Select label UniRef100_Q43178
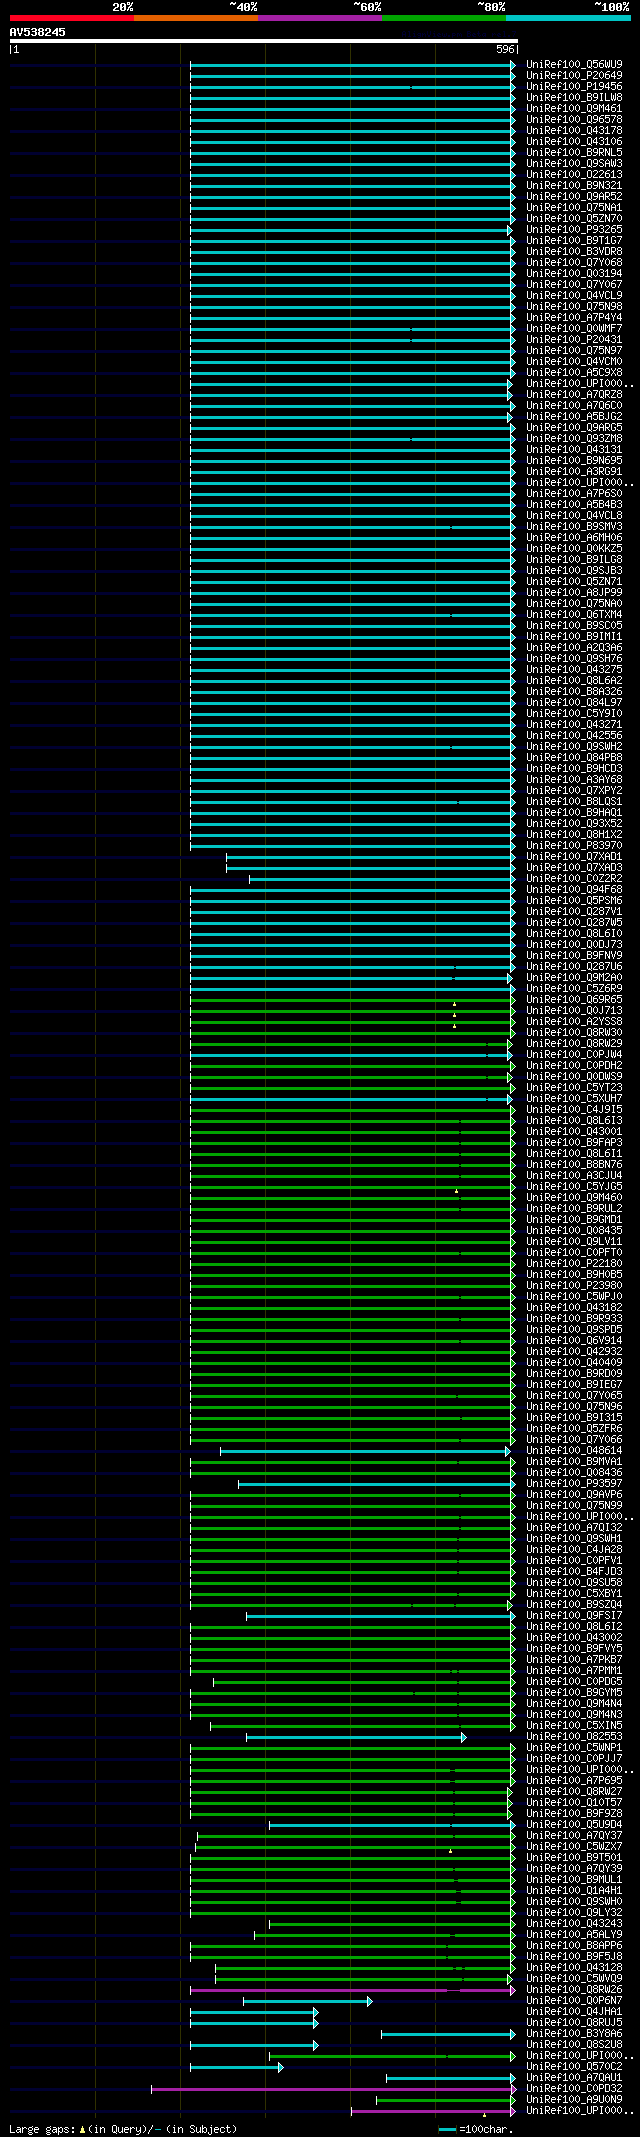640x2137 pixels. (x=574, y=130)
